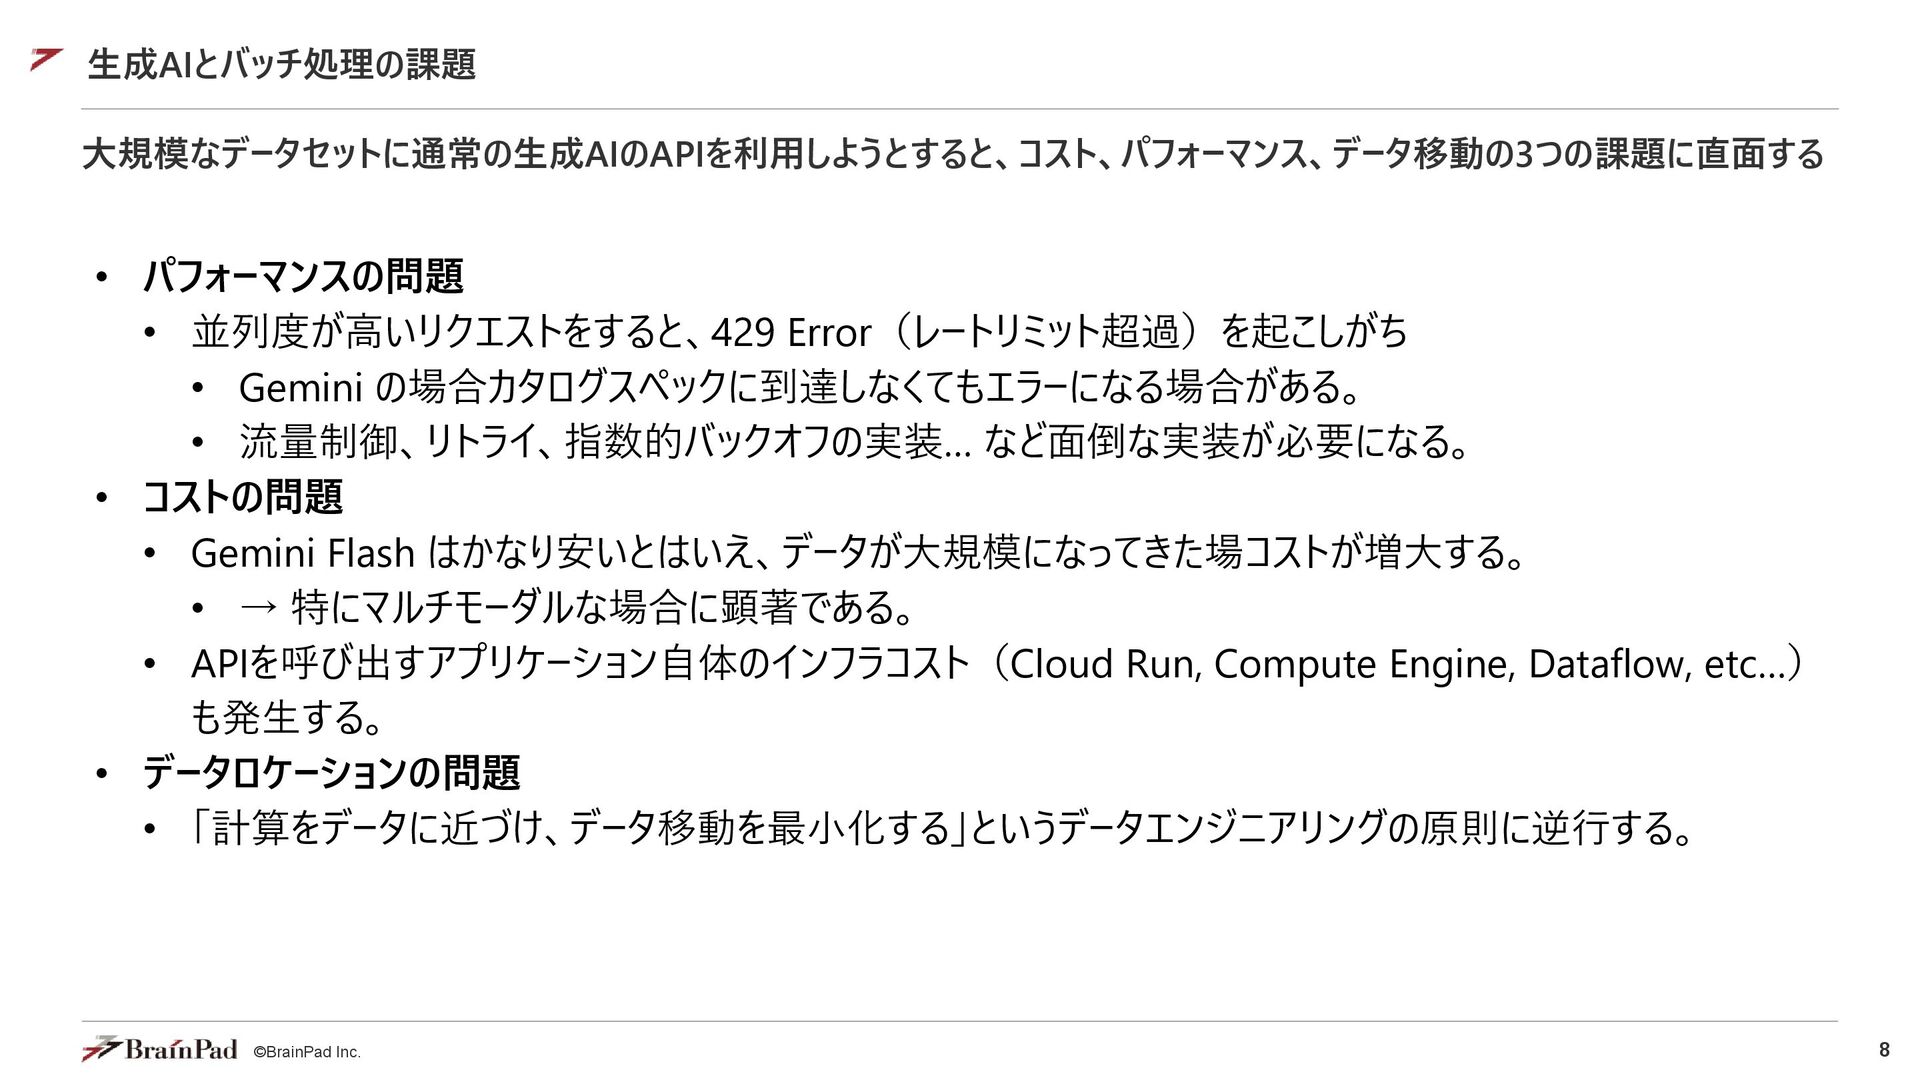The width and height of the screenshot is (1920, 1080).
Task: Click the red BrainPad logo icon at top-left
Action: (46, 59)
